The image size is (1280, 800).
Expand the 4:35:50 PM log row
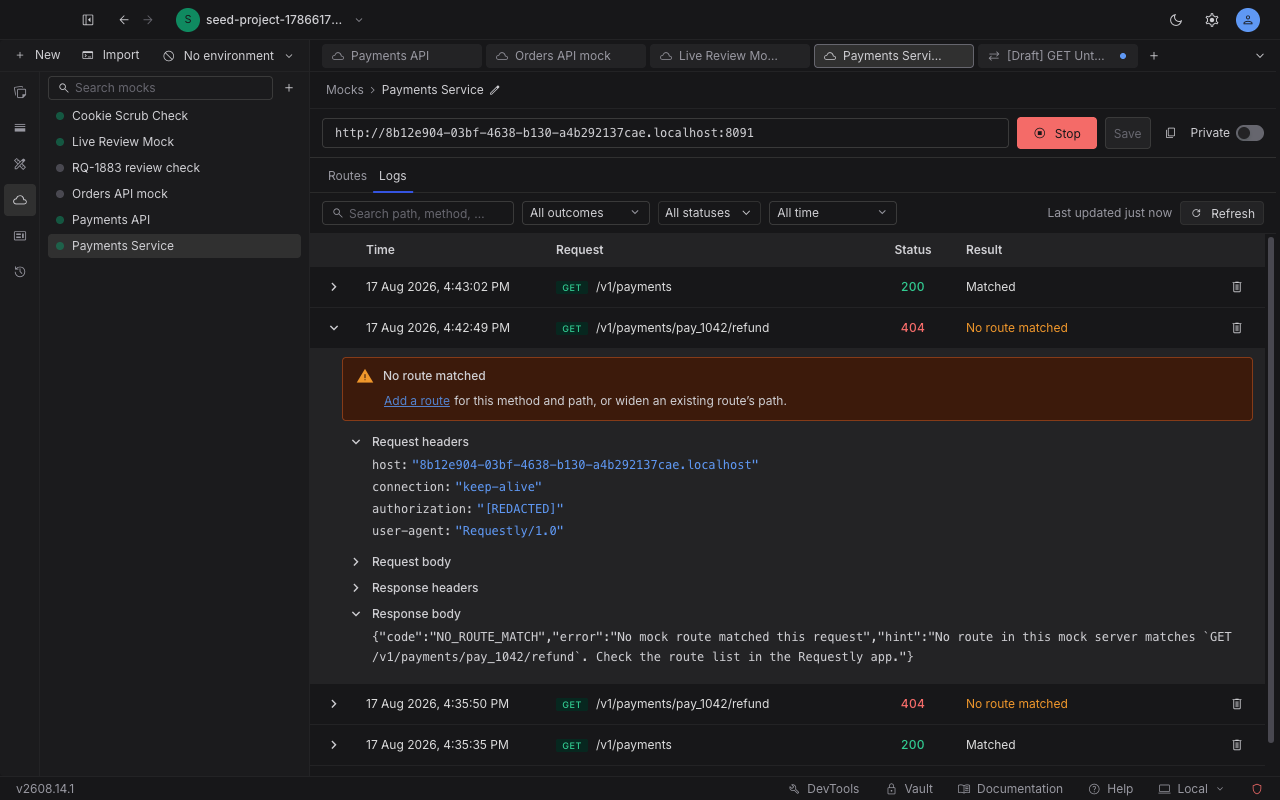tap(334, 704)
